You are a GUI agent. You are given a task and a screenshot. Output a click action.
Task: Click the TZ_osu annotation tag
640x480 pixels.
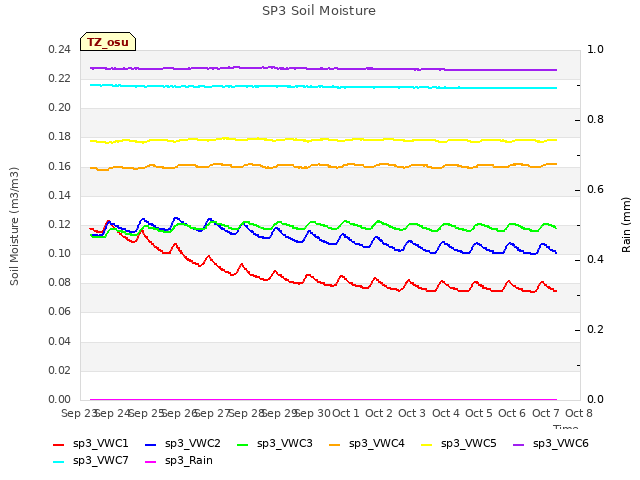108,42
